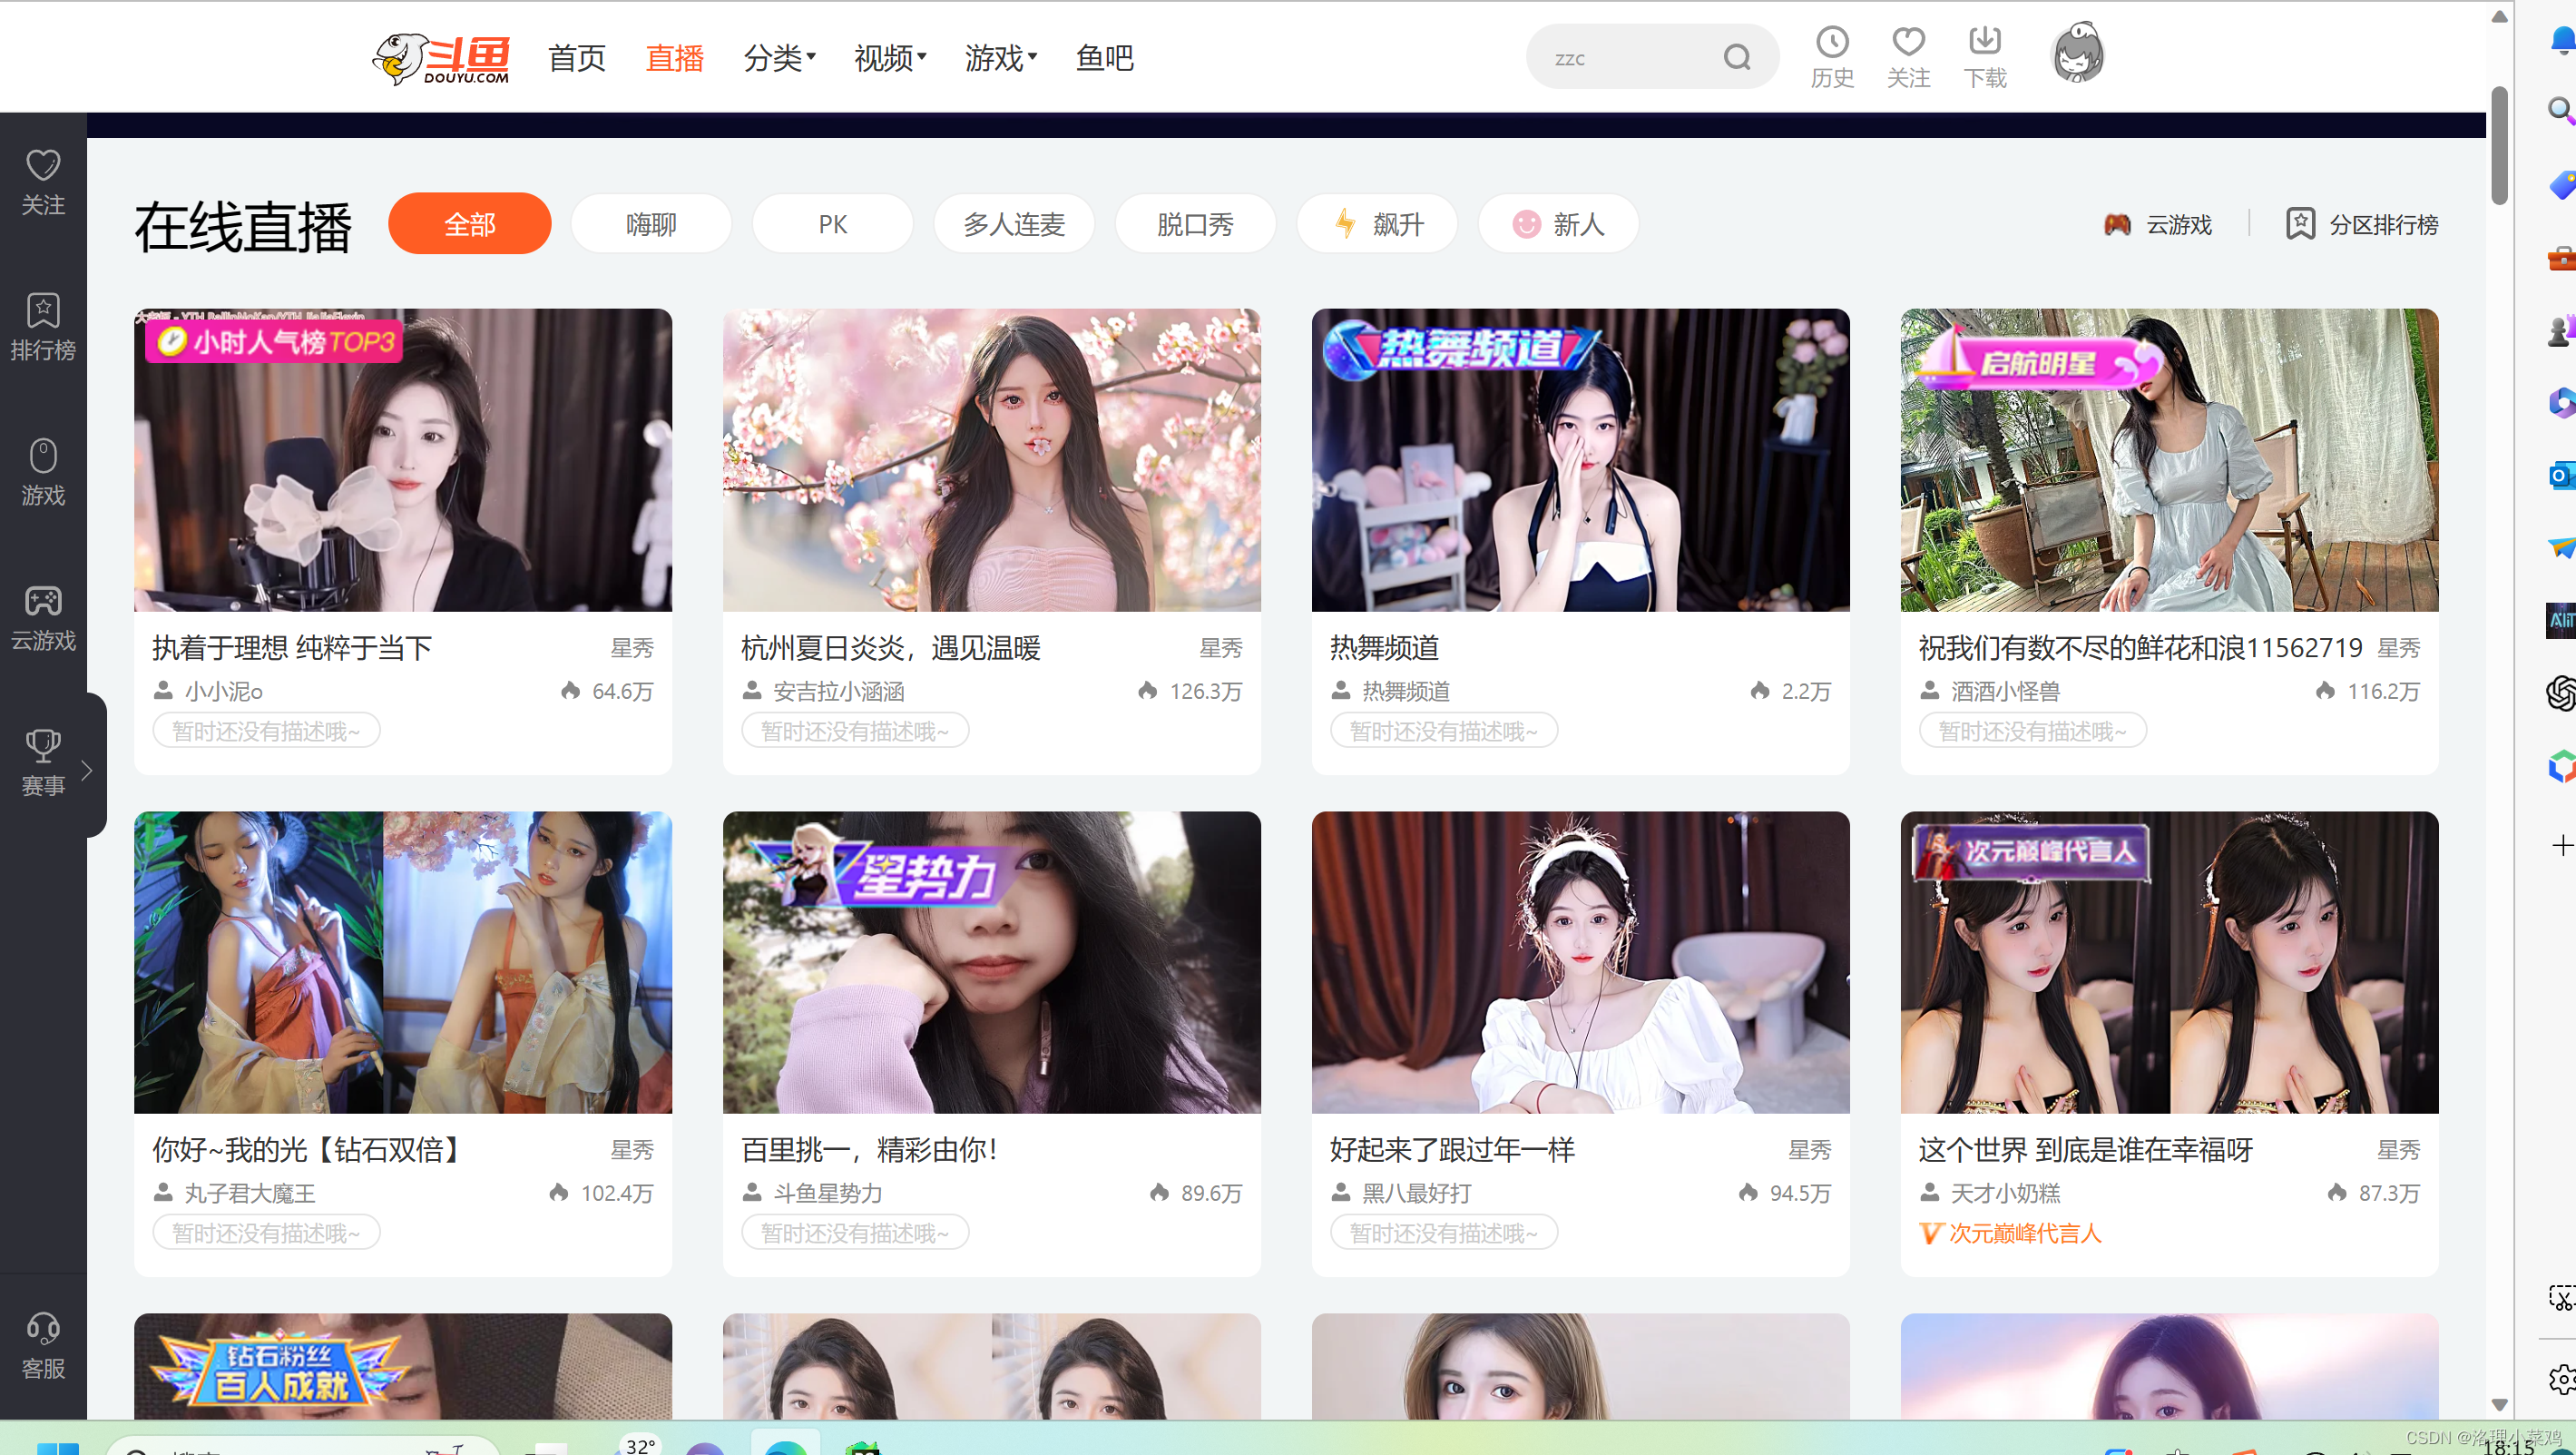Viewport: 2576px width, 1455px height.
Task: Select the 嗨聊 filter pill
Action: pos(651,224)
